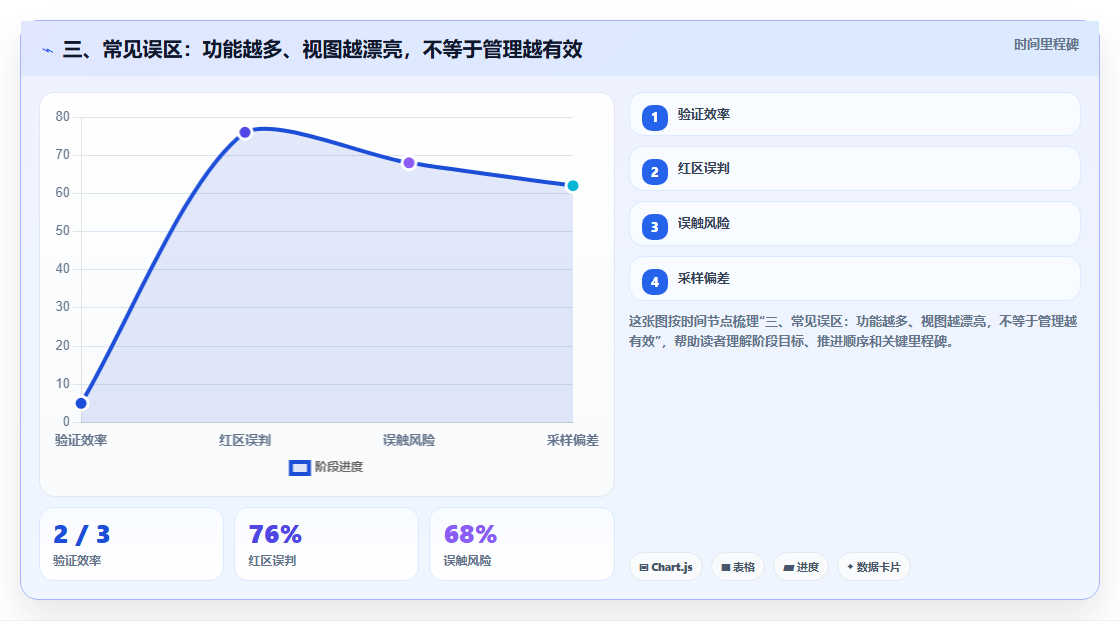Screen dimensions: 1120x621
Task: Select the 采样偏差 list item
Action: pos(854,279)
